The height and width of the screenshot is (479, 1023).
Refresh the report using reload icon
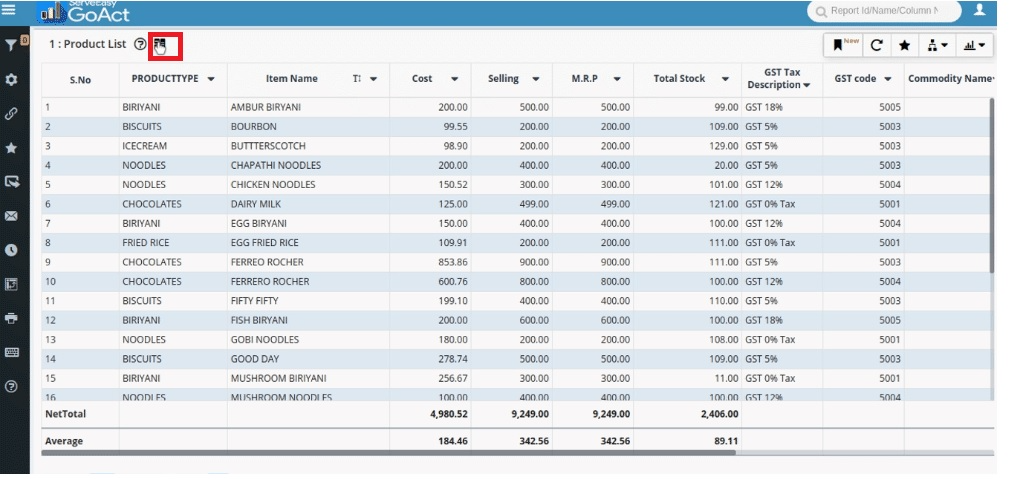pos(876,45)
